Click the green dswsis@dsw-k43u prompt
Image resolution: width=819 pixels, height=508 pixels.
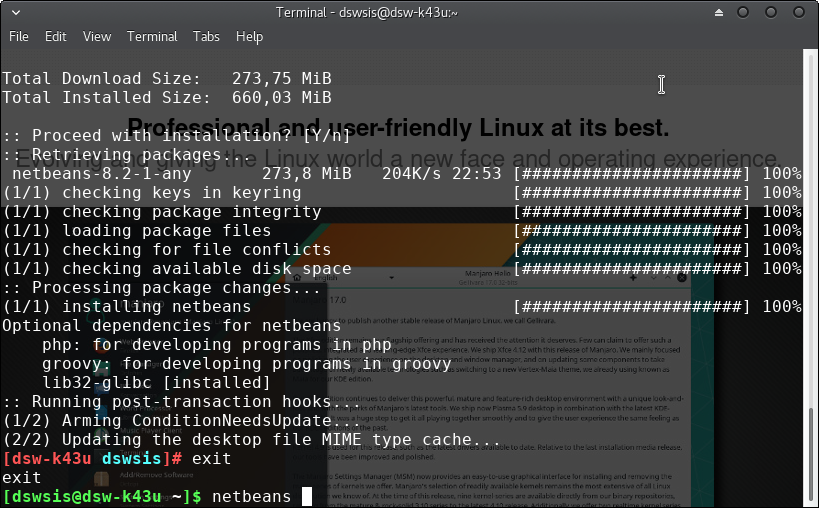tap(82, 497)
